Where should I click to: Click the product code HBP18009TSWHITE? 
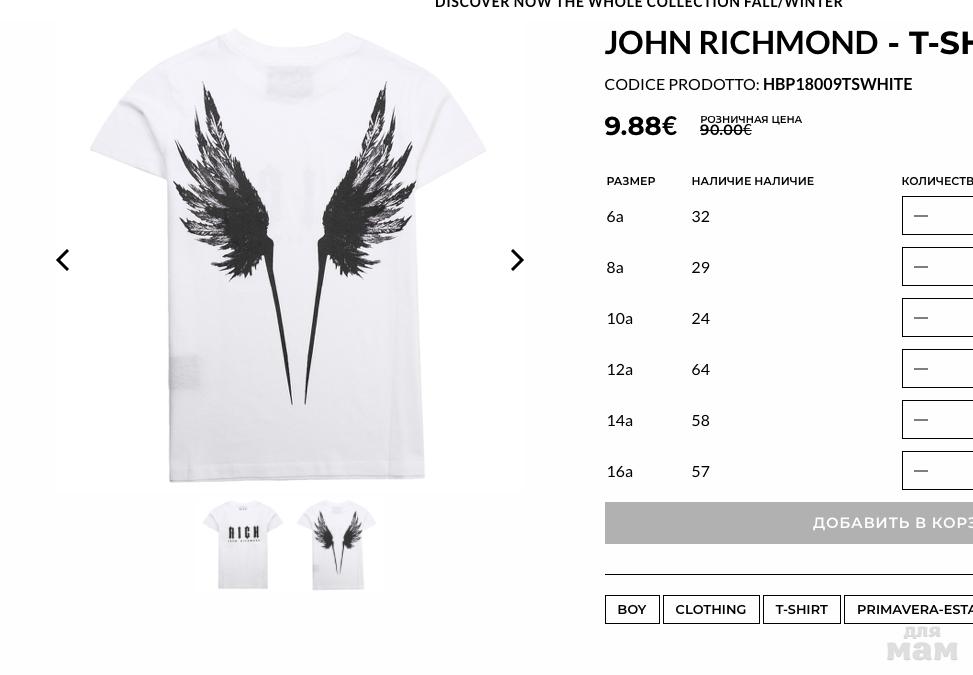pyautogui.click(x=837, y=84)
